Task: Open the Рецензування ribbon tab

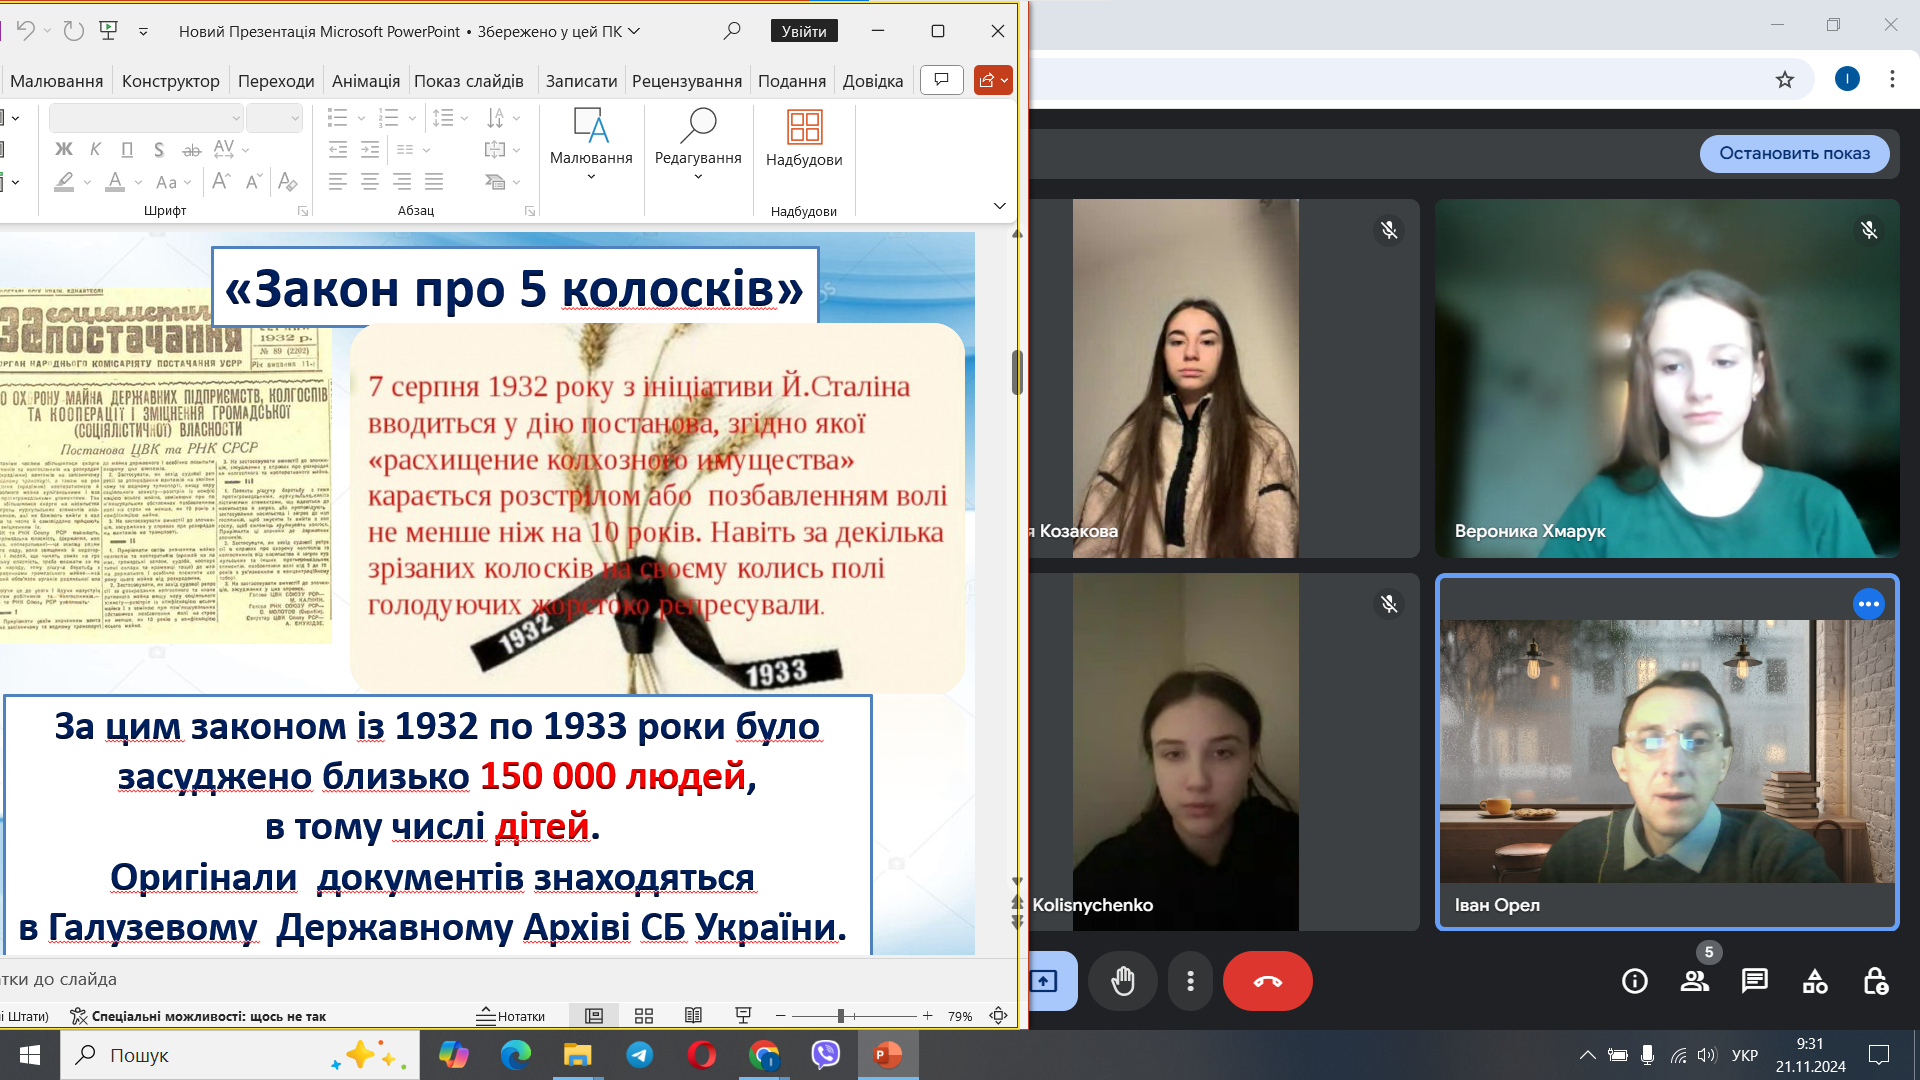Action: pyautogui.click(x=686, y=81)
